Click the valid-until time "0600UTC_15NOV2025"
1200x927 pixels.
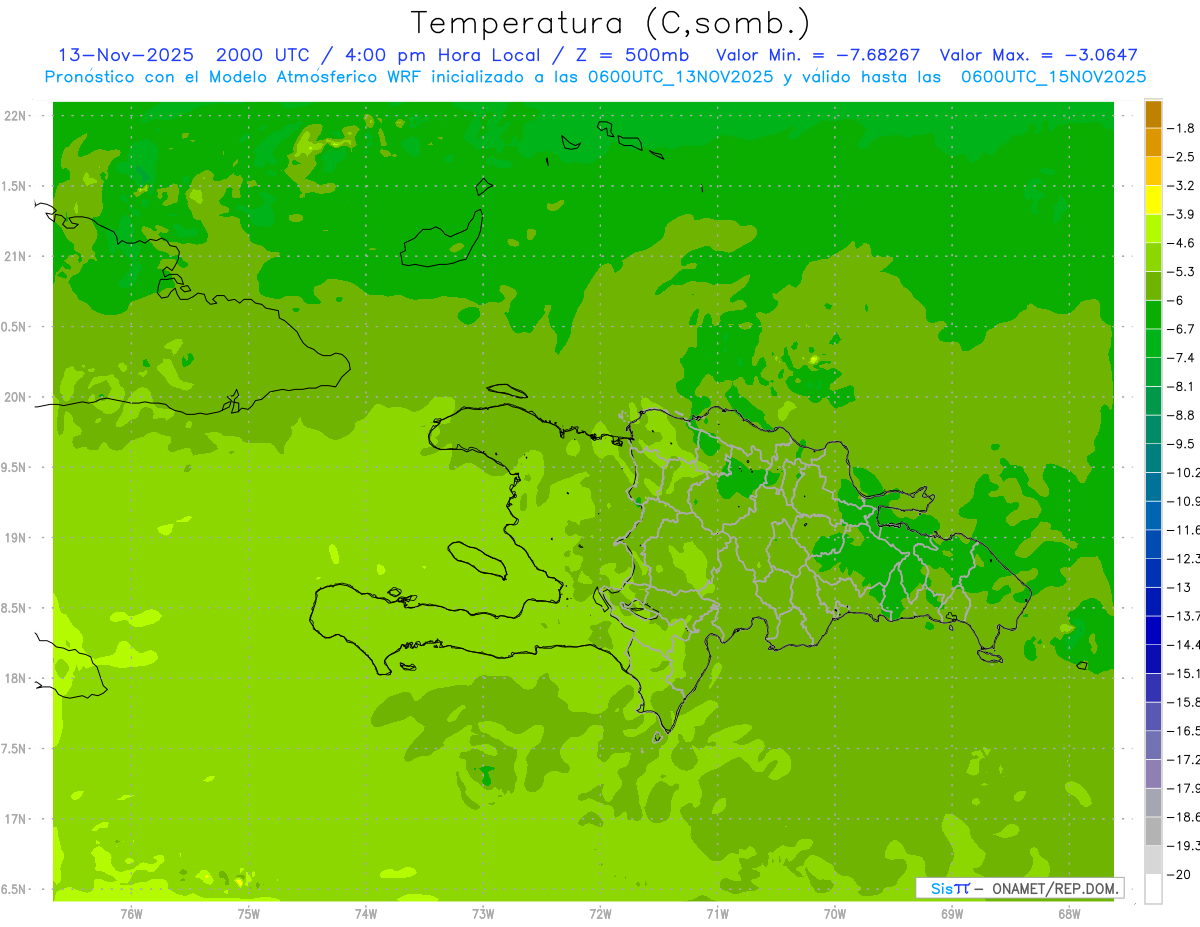pos(1053,76)
